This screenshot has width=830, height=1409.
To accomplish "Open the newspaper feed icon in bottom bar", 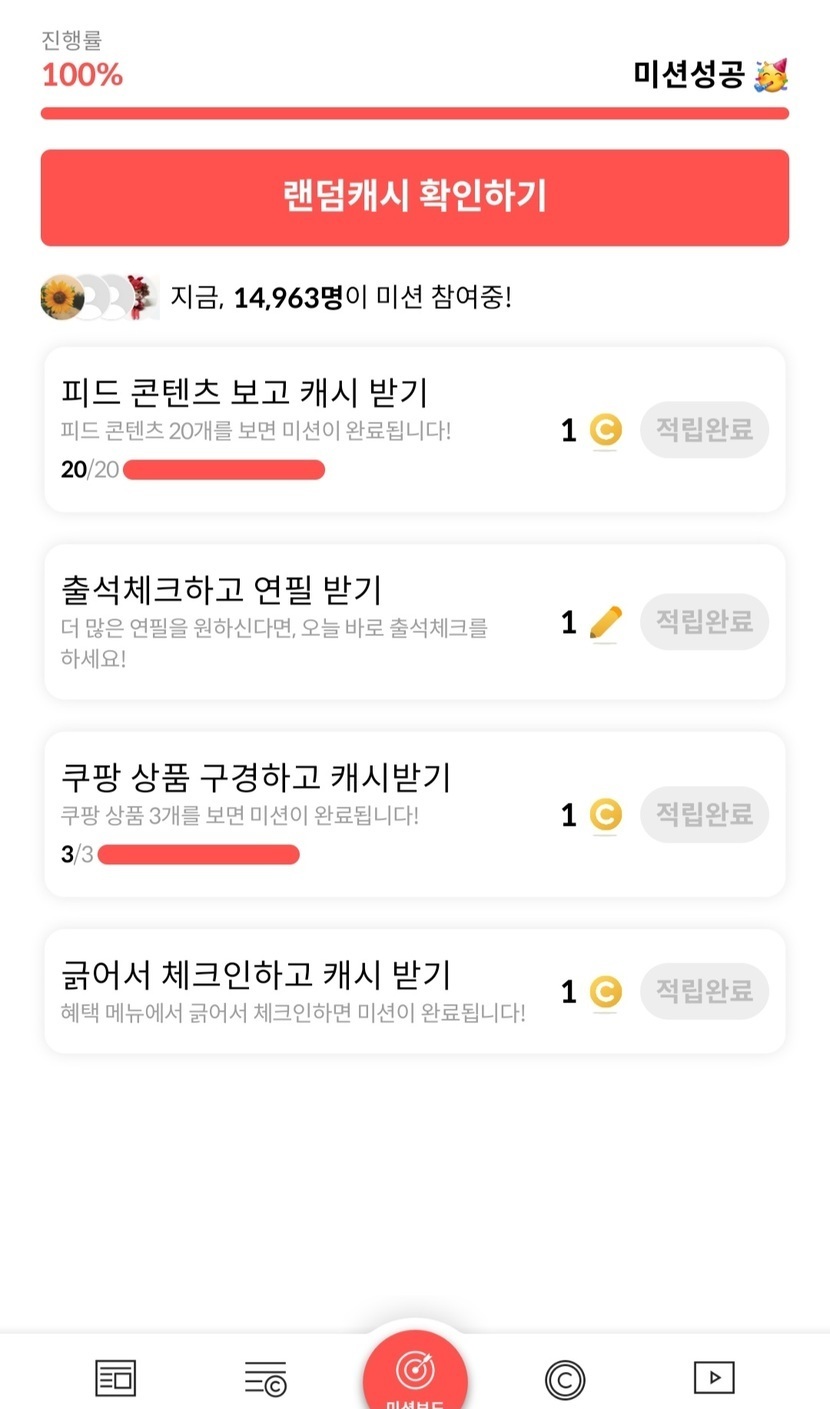I will (x=115, y=1378).
